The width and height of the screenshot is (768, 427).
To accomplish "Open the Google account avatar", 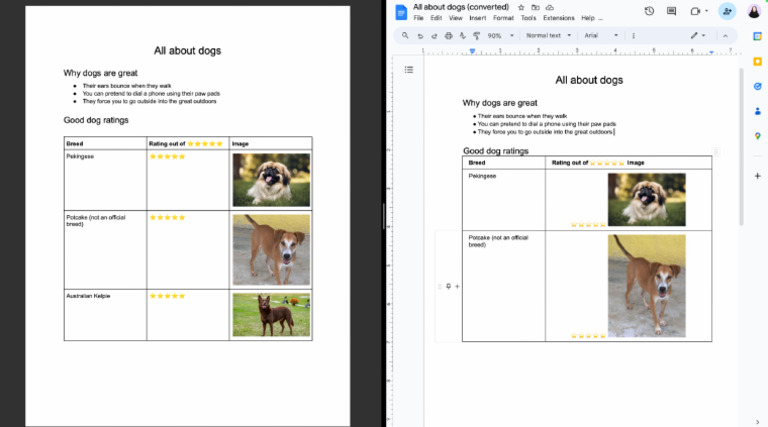I will 754,11.
